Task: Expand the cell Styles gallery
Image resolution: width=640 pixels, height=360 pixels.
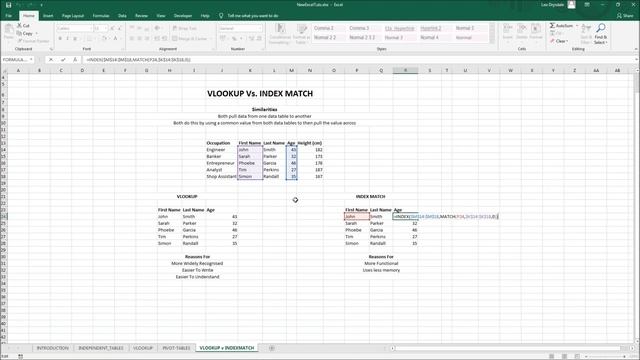Action: [492, 40]
